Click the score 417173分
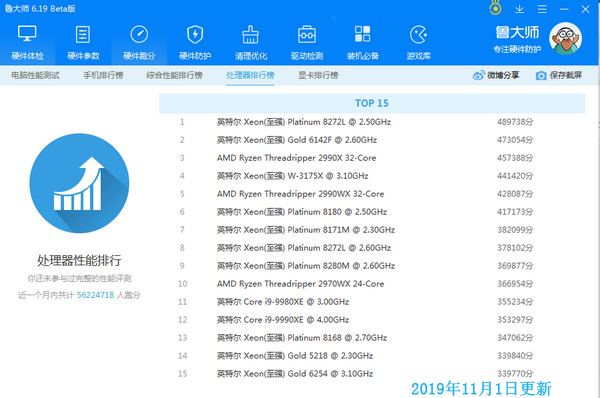Screen dimensions: 600x398 point(515,212)
